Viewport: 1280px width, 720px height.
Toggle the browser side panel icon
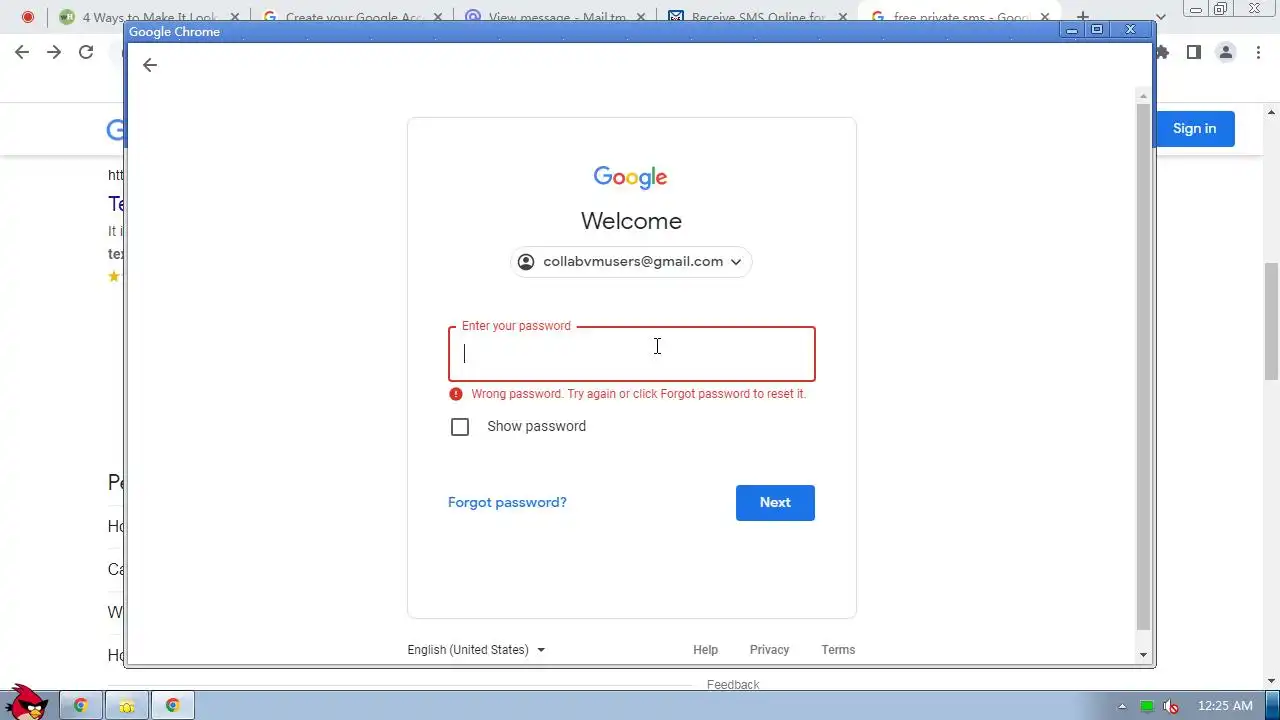click(1194, 52)
